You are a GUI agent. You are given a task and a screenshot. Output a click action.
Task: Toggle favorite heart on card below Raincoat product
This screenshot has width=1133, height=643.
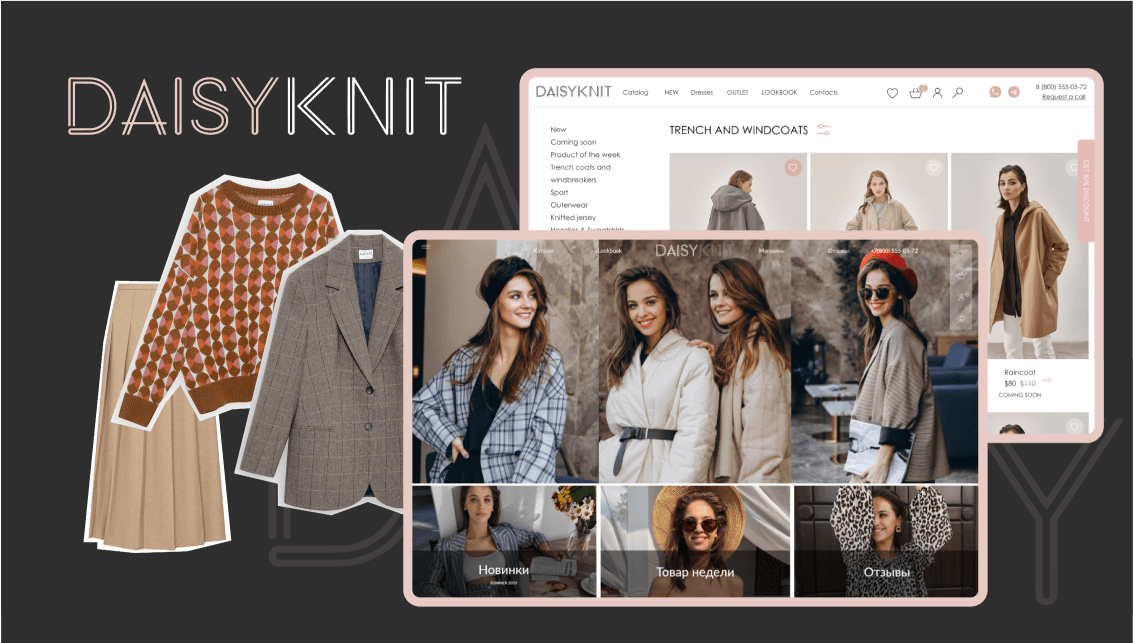[x=1074, y=427]
